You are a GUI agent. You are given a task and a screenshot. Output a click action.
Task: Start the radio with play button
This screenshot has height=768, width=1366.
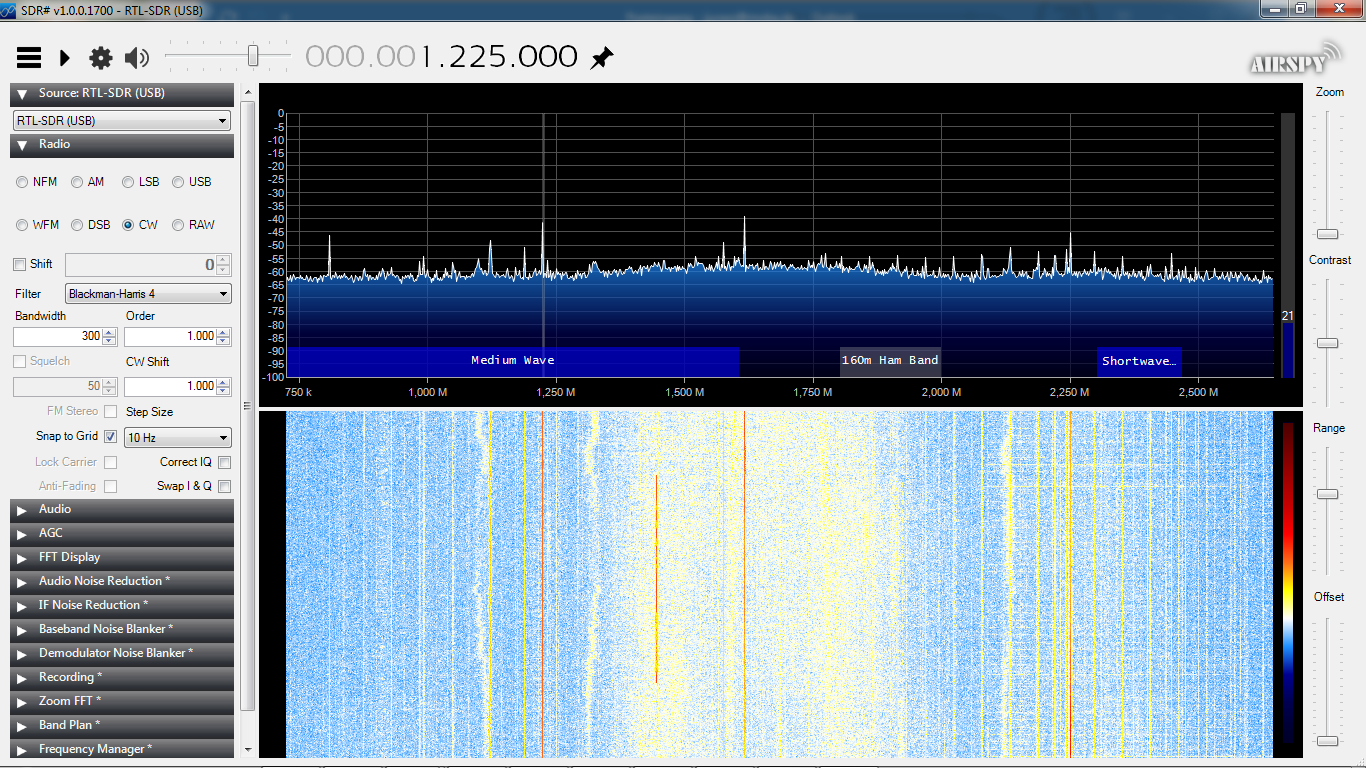click(x=65, y=58)
